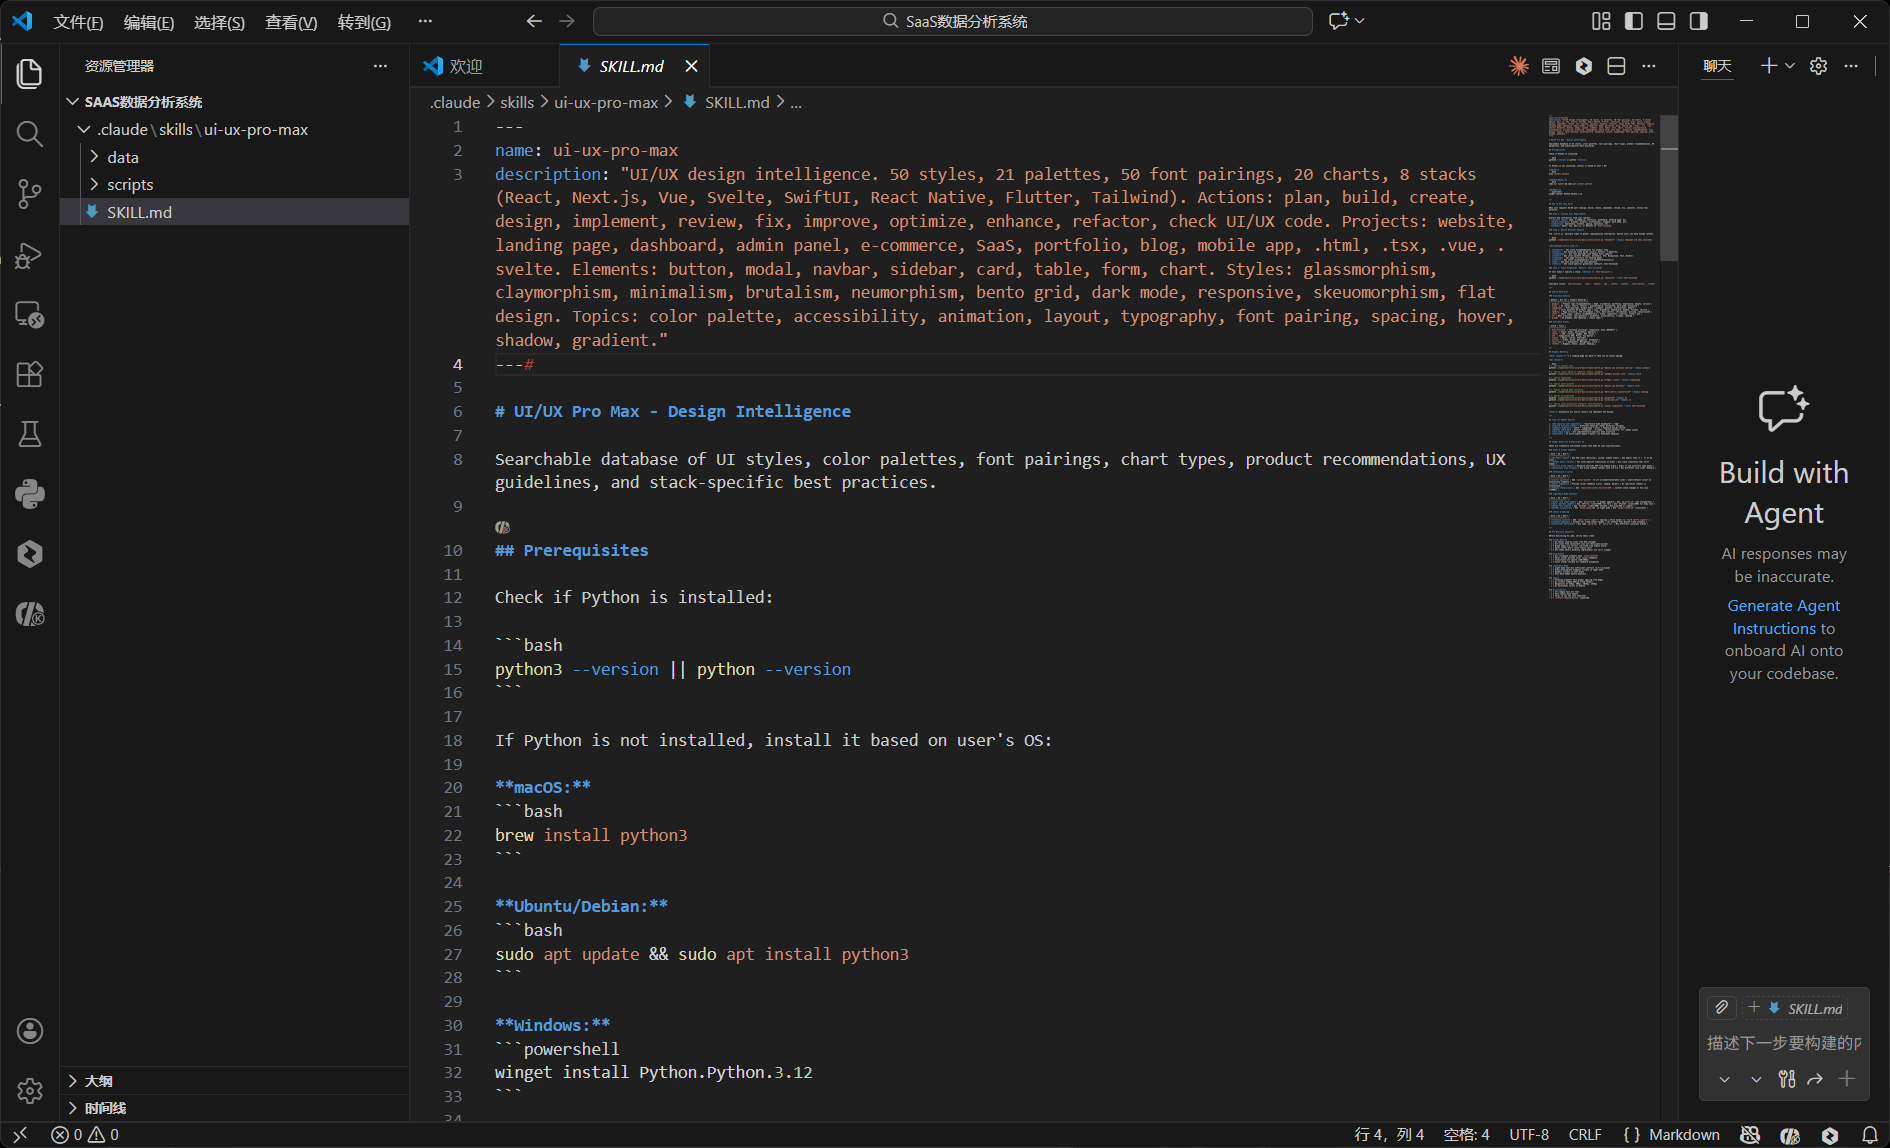Image resolution: width=1890 pixels, height=1148 pixels.
Task: Open the Python extension view
Action: pos(30,494)
